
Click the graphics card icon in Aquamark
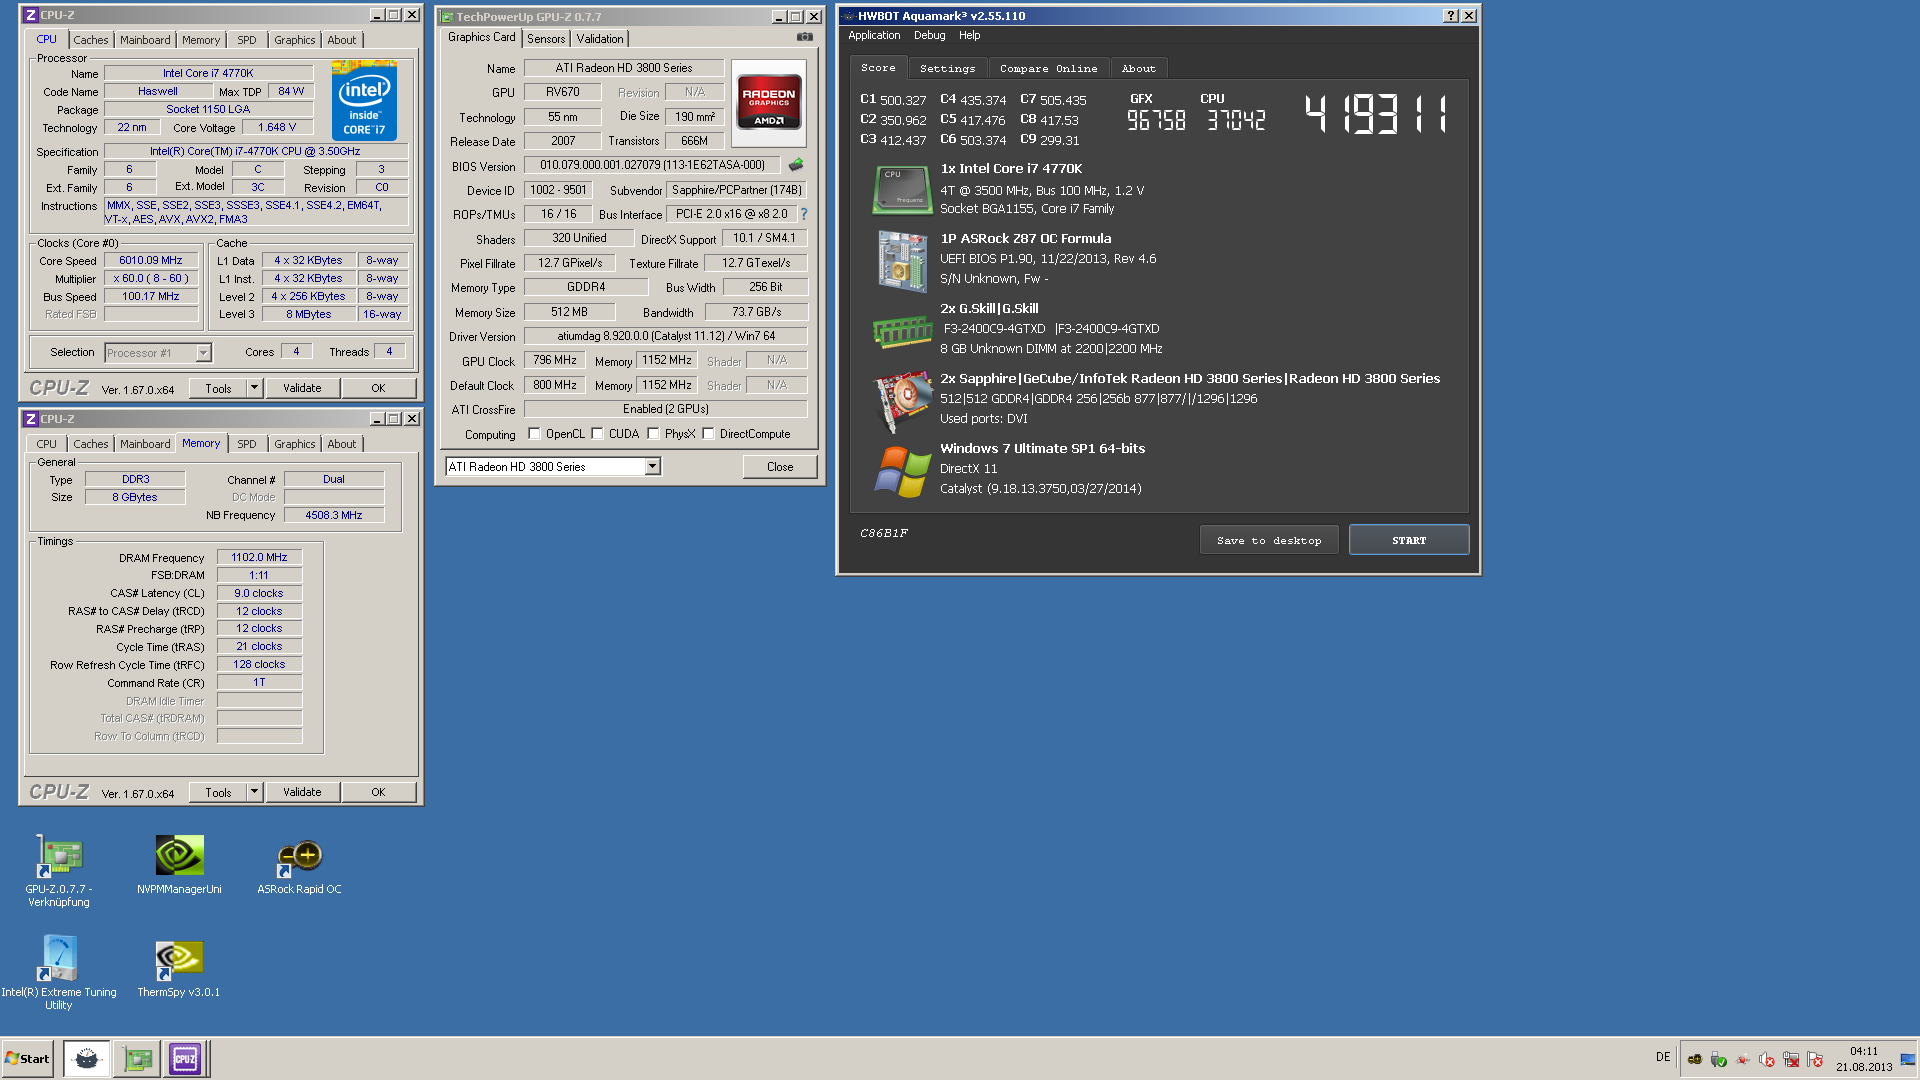902,400
